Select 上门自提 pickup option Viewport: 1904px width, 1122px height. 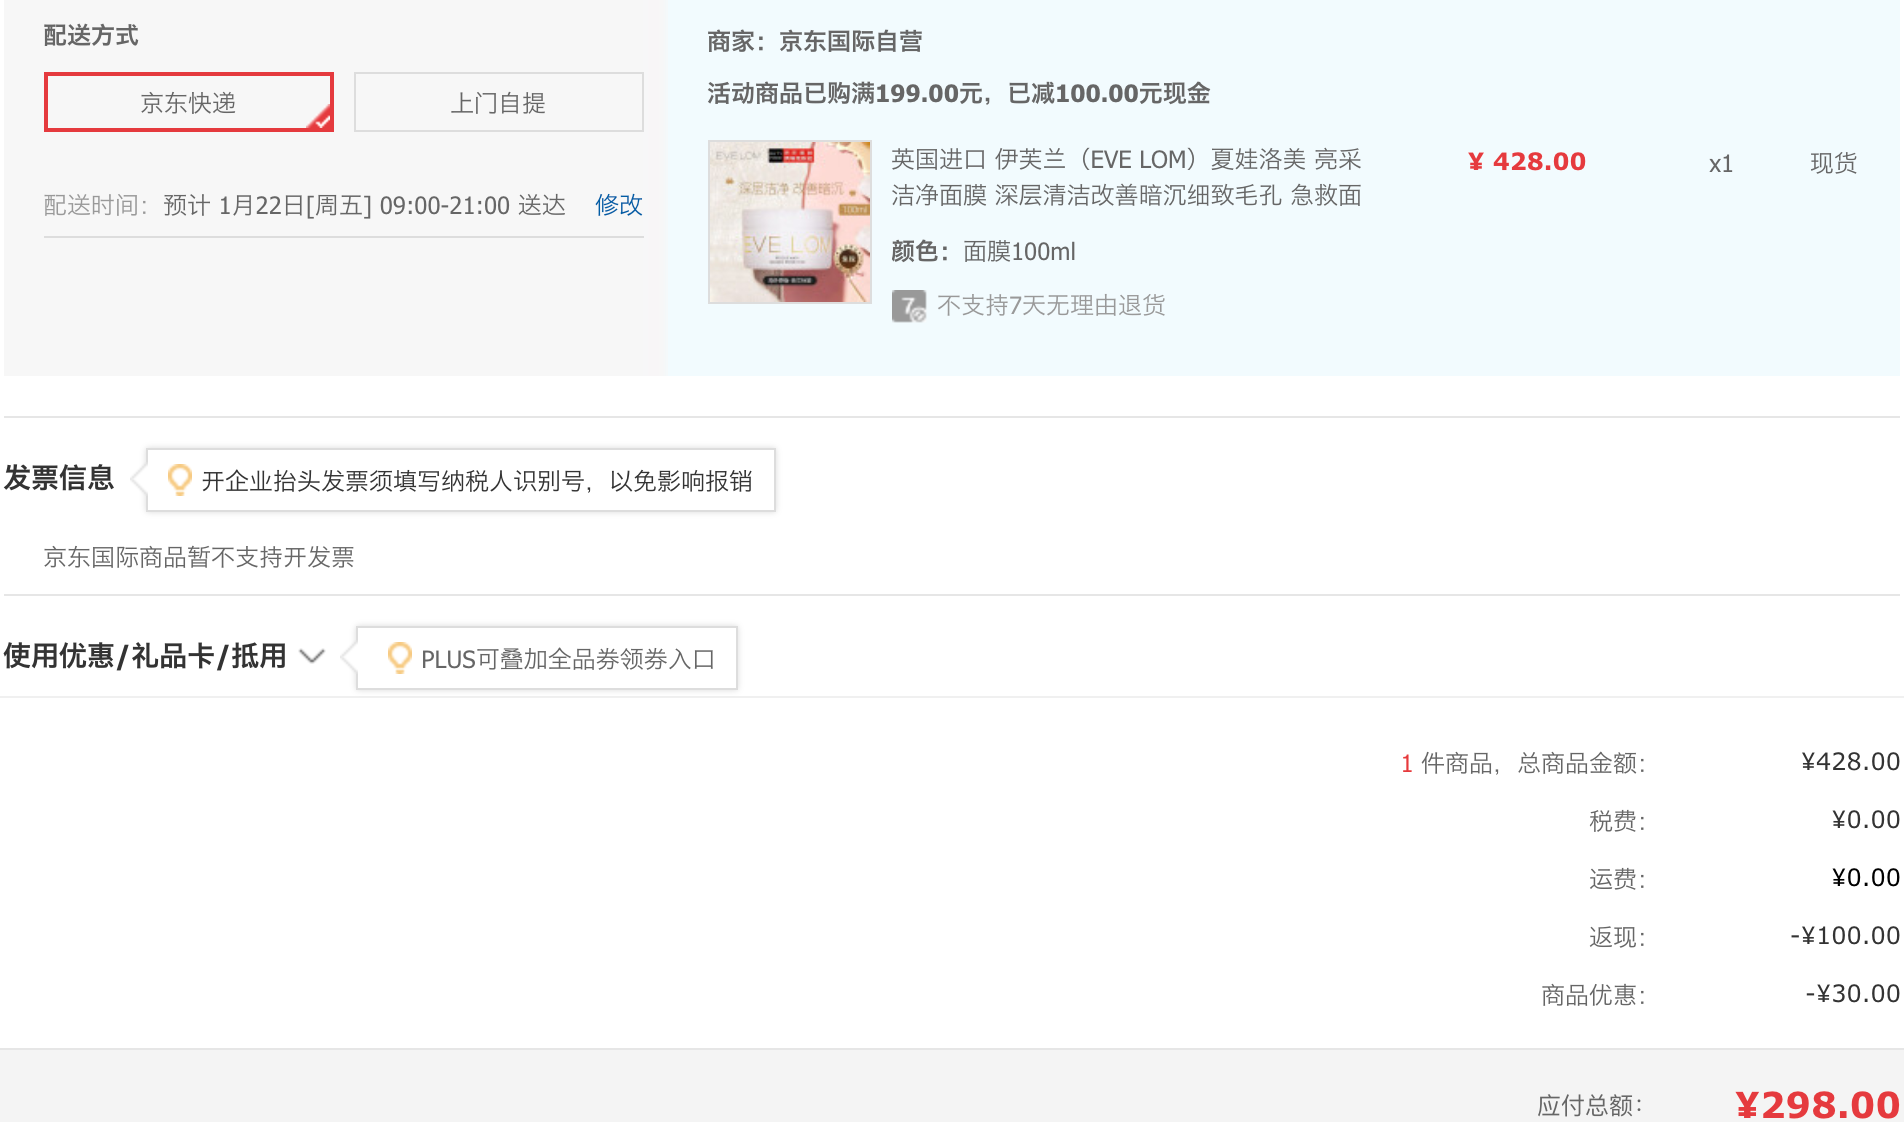tap(498, 102)
